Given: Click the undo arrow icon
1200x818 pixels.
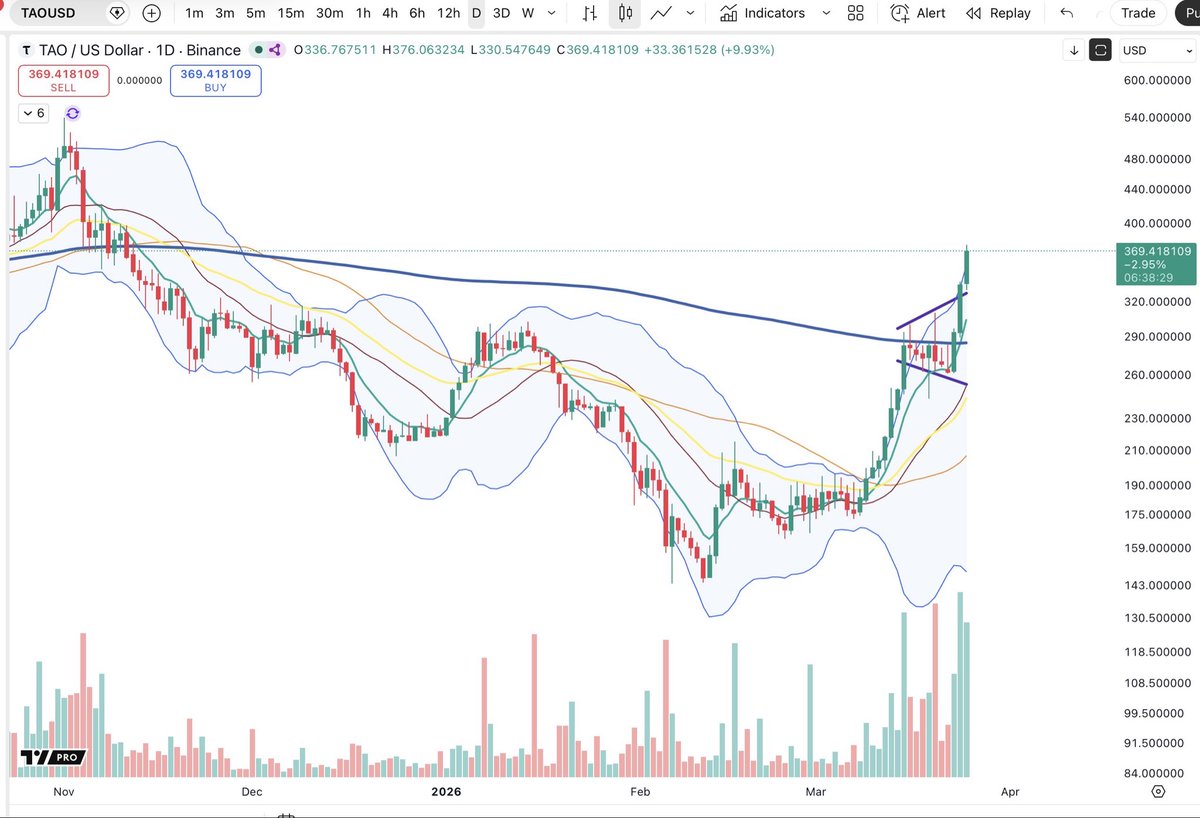Looking at the screenshot, I should [1066, 13].
